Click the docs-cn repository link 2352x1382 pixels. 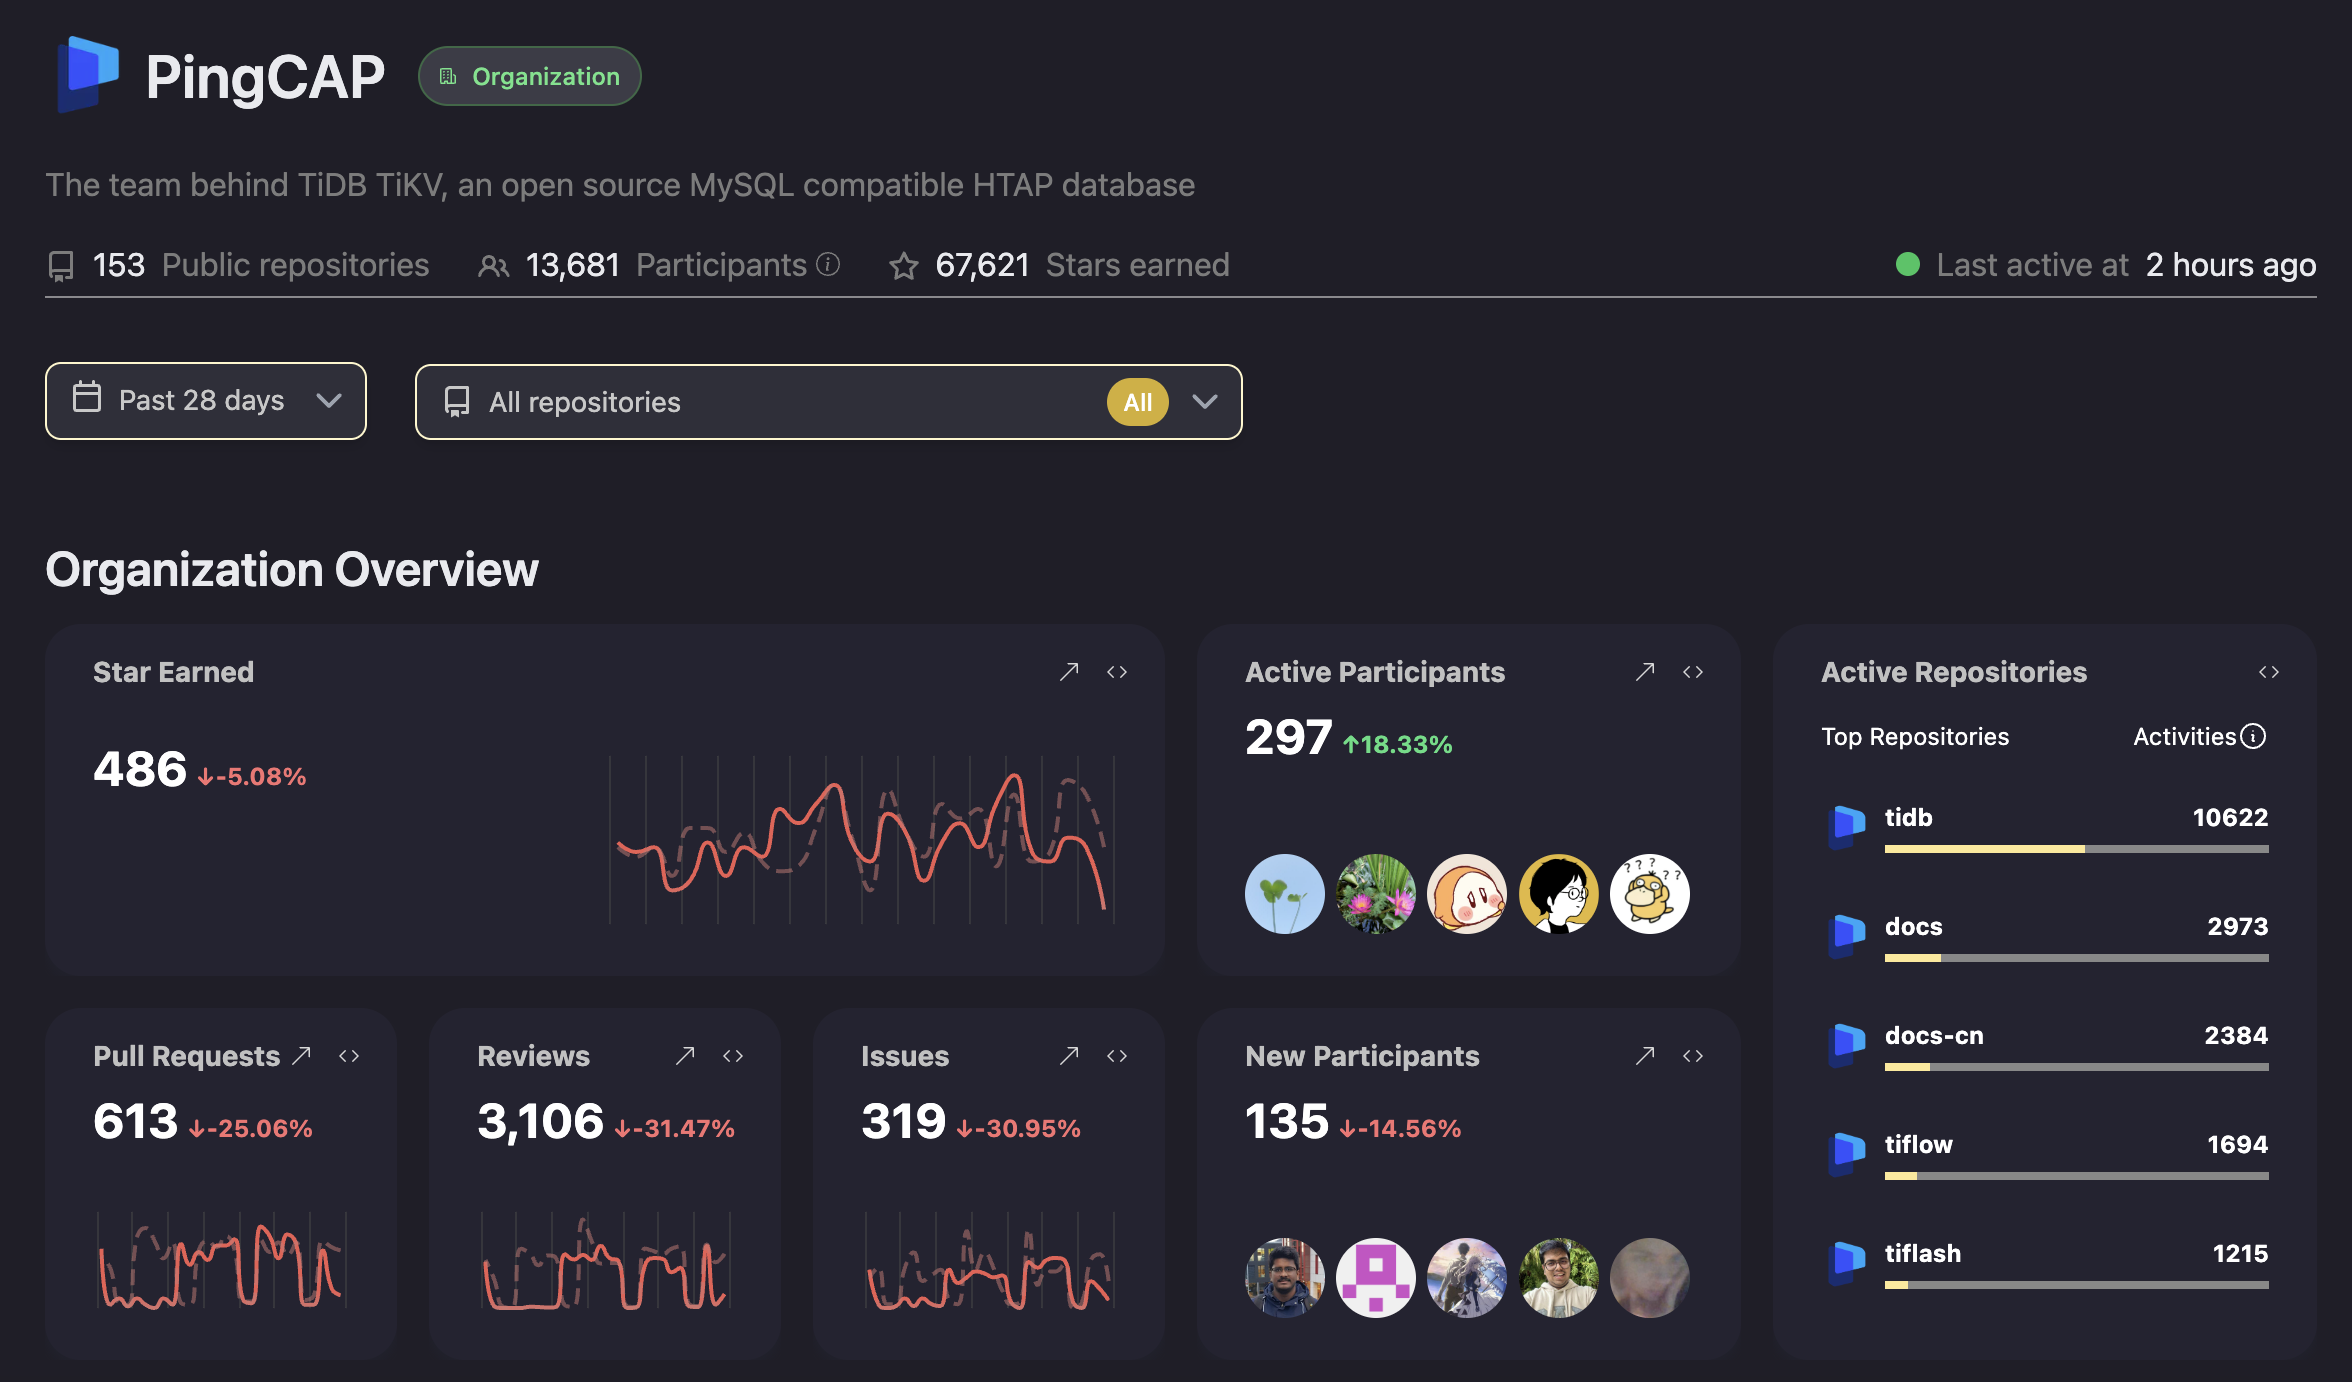(x=1934, y=1036)
